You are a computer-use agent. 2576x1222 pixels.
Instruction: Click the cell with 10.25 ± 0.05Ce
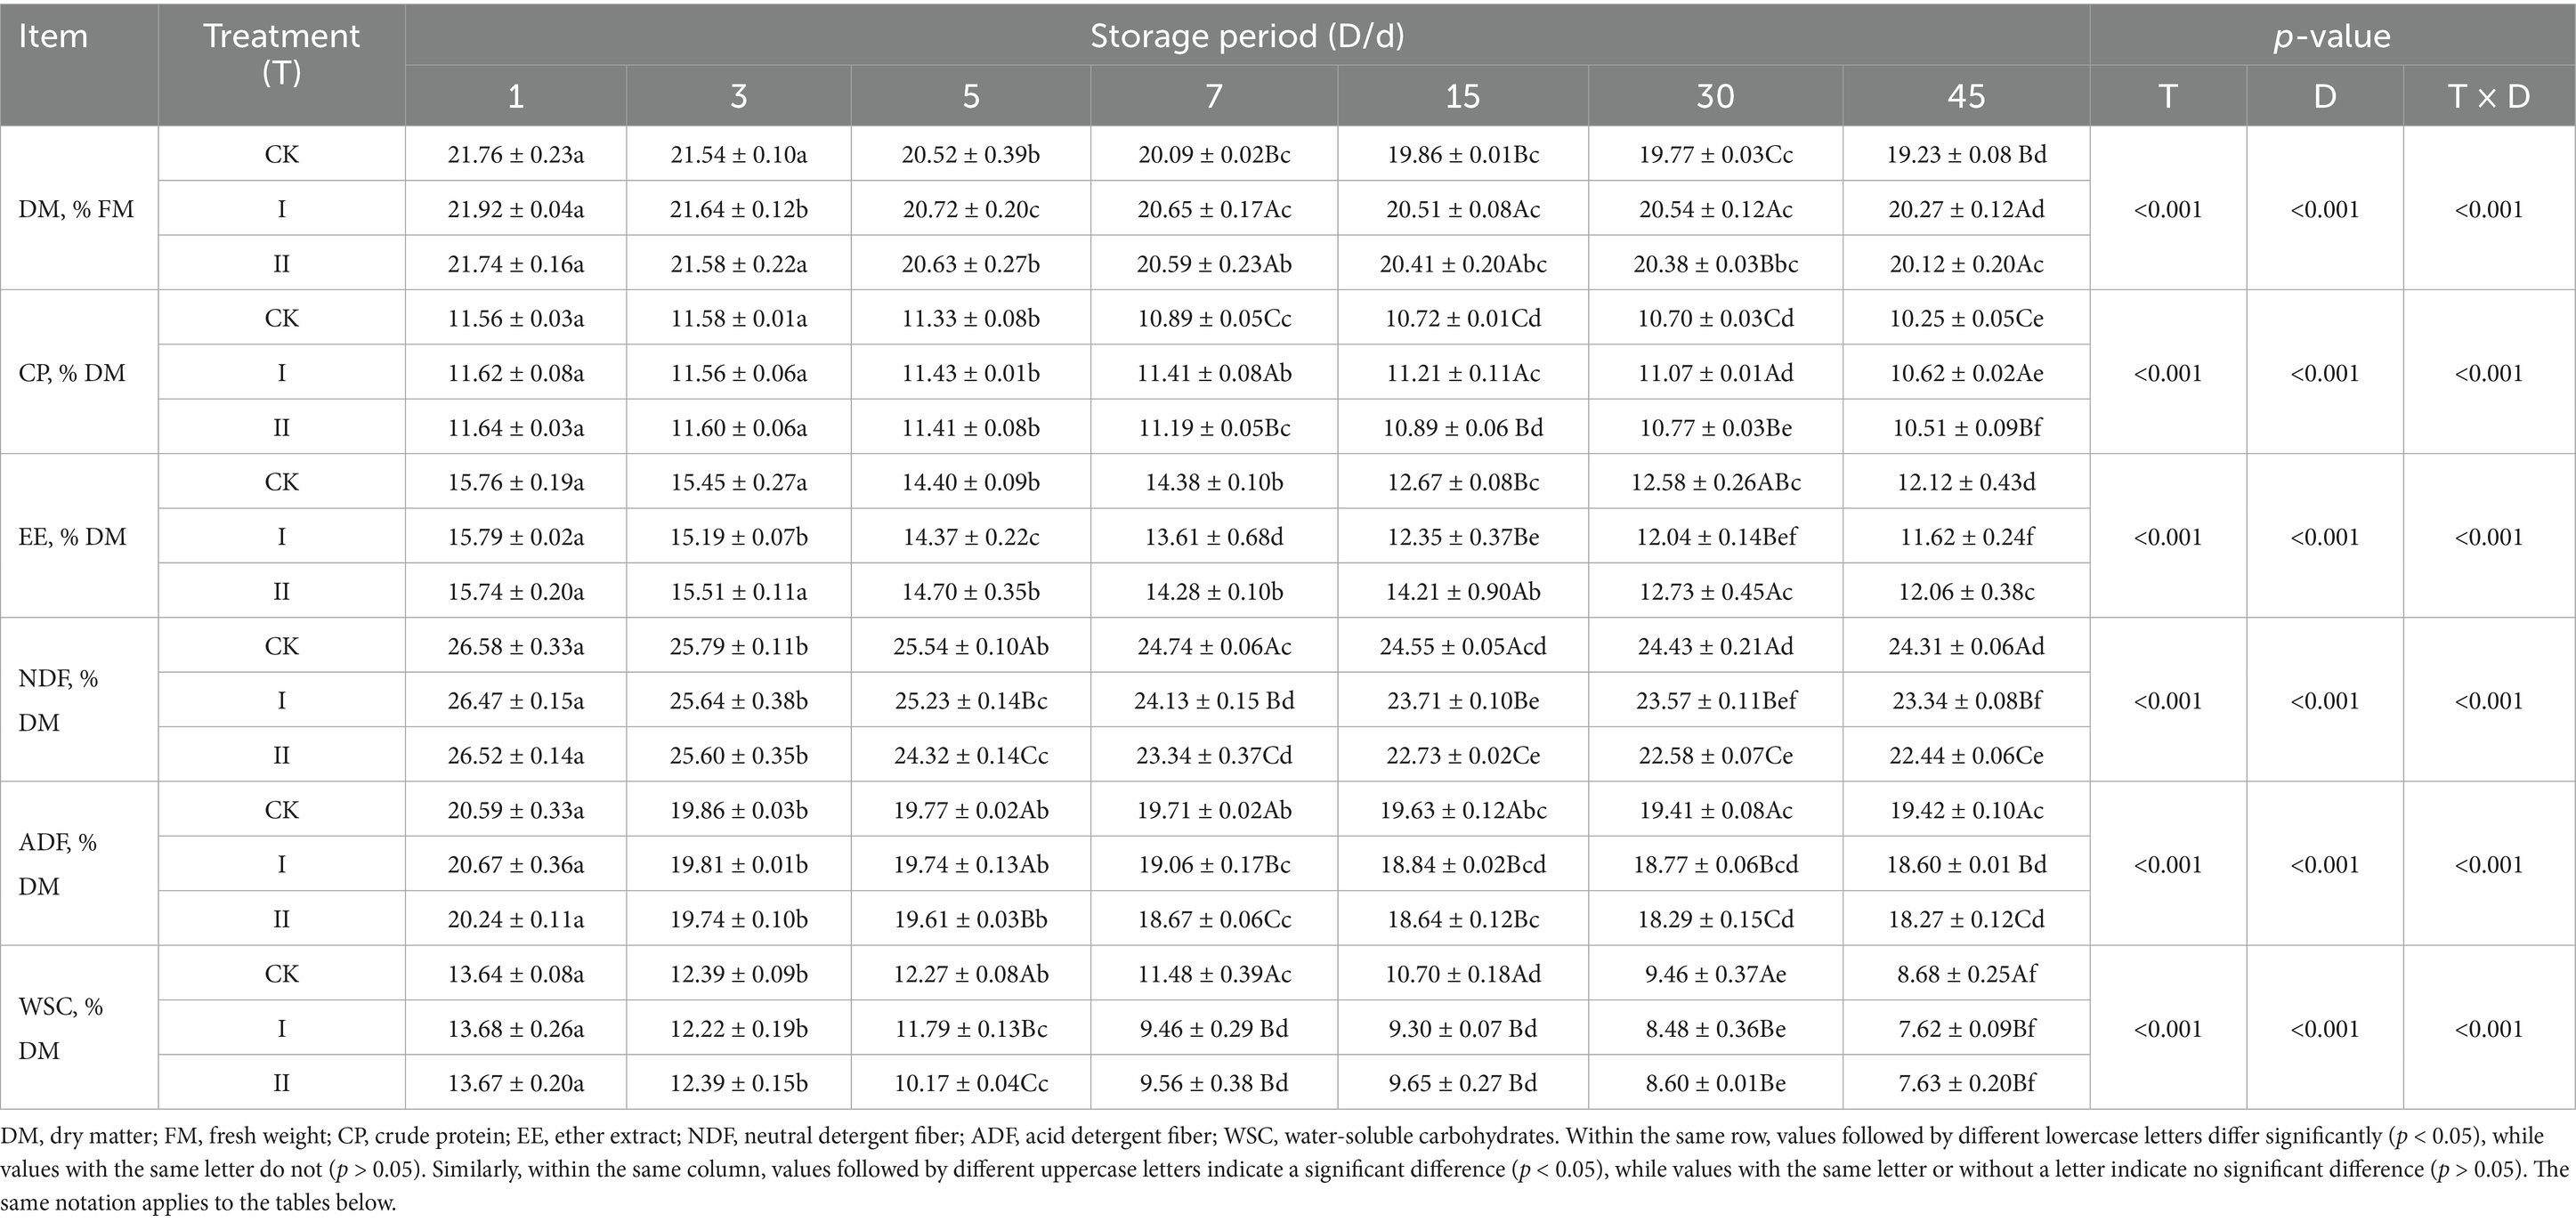pyautogui.click(x=1965, y=319)
